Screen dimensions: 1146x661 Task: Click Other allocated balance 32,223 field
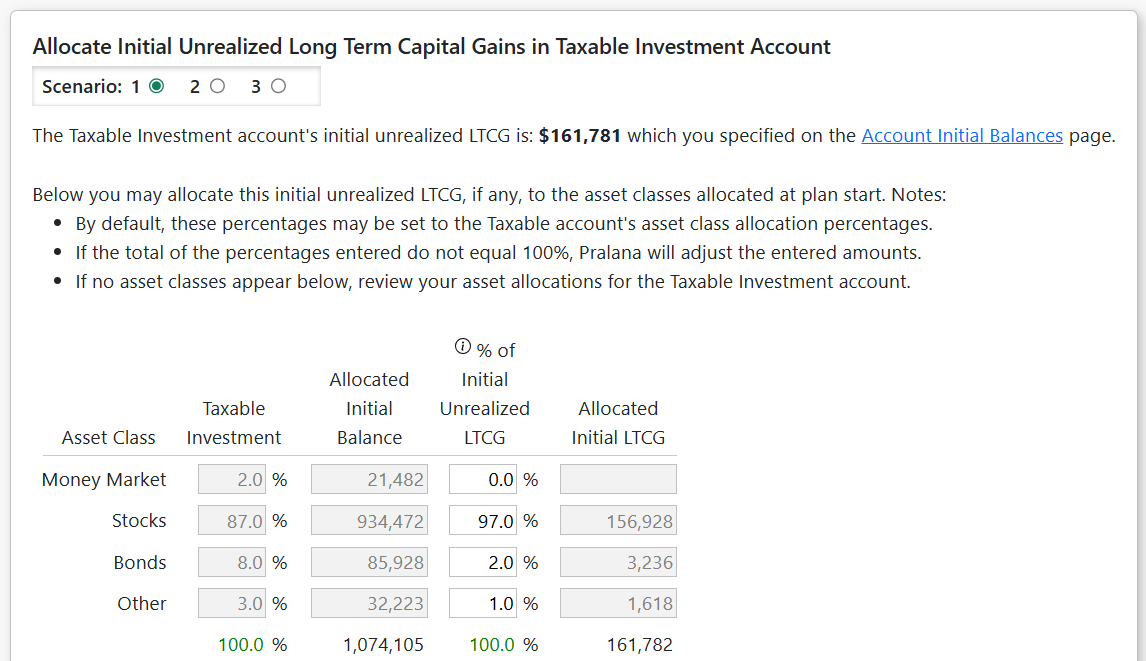click(369, 604)
